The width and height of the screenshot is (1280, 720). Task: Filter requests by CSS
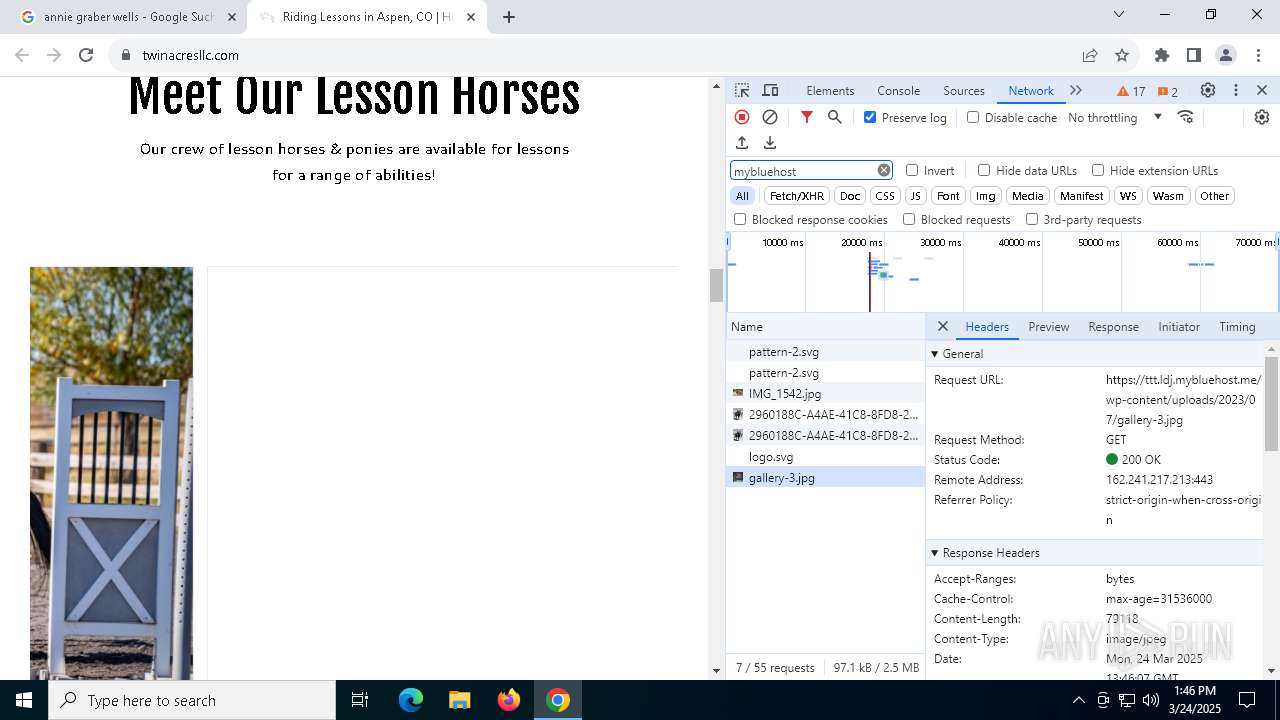click(885, 196)
